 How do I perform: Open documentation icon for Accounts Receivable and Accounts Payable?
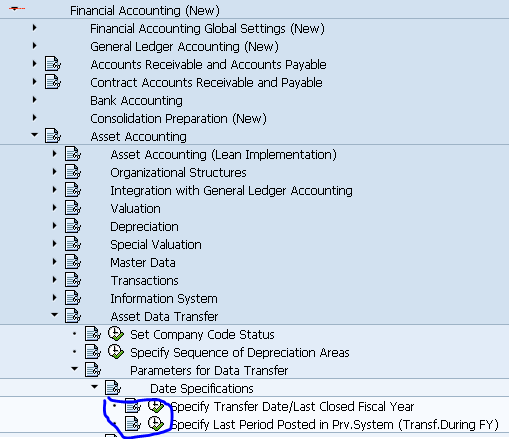click(53, 64)
